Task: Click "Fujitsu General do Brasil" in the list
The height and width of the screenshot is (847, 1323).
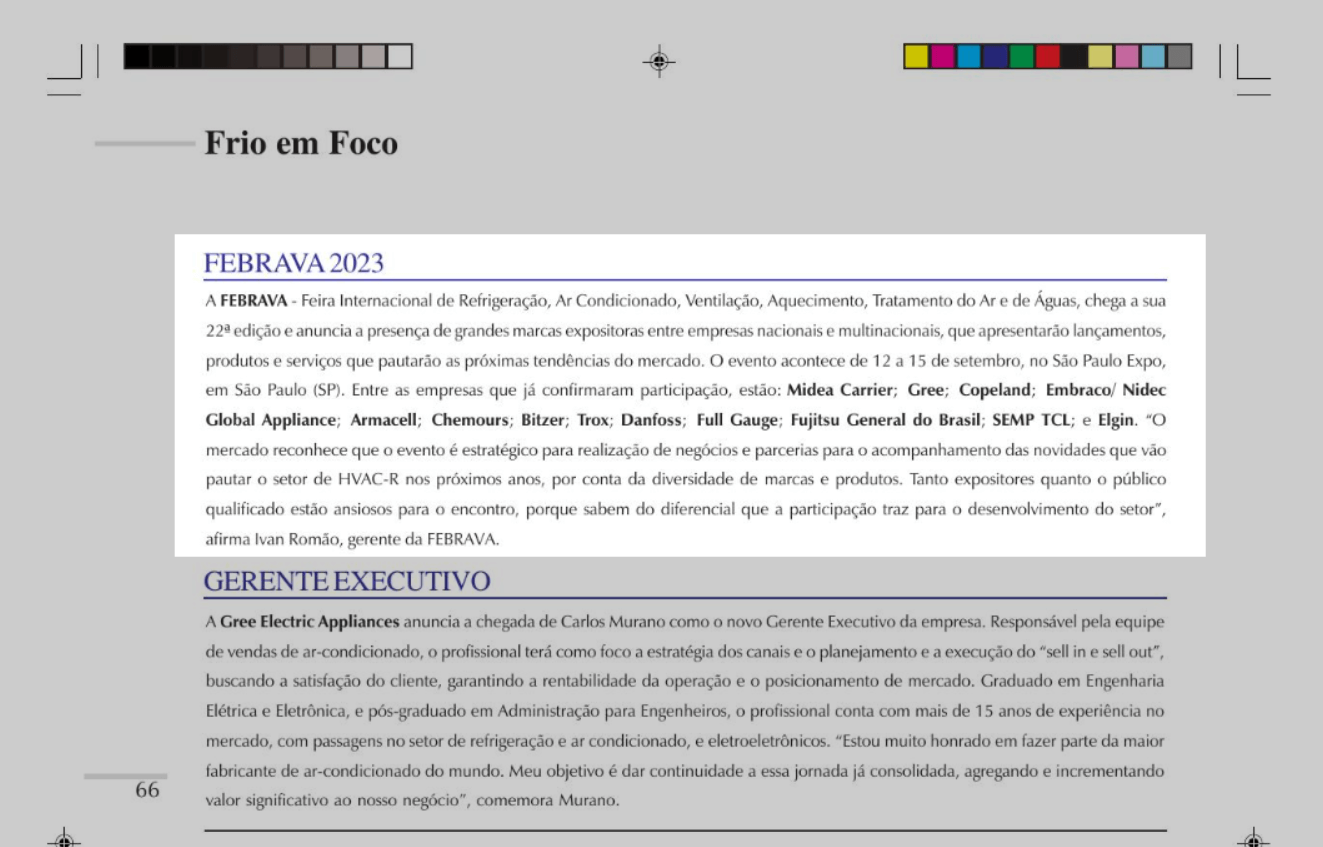Action: (886, 420)
